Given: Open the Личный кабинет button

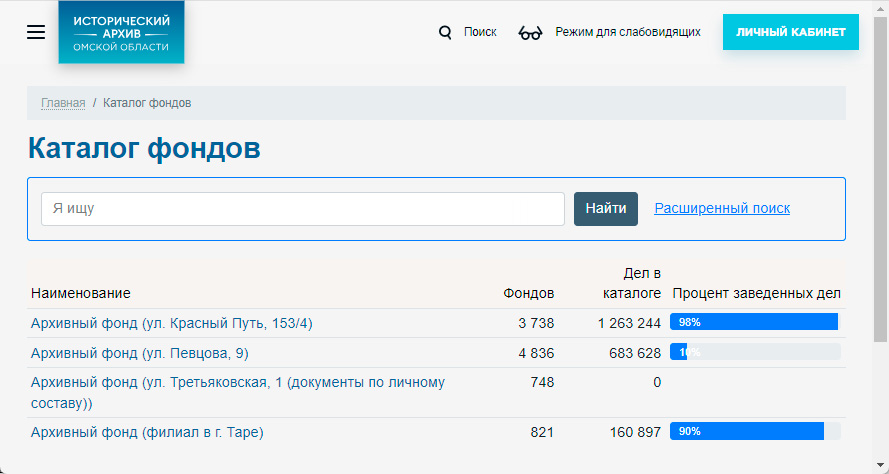Looking at the screenshot, I should 790,32.
